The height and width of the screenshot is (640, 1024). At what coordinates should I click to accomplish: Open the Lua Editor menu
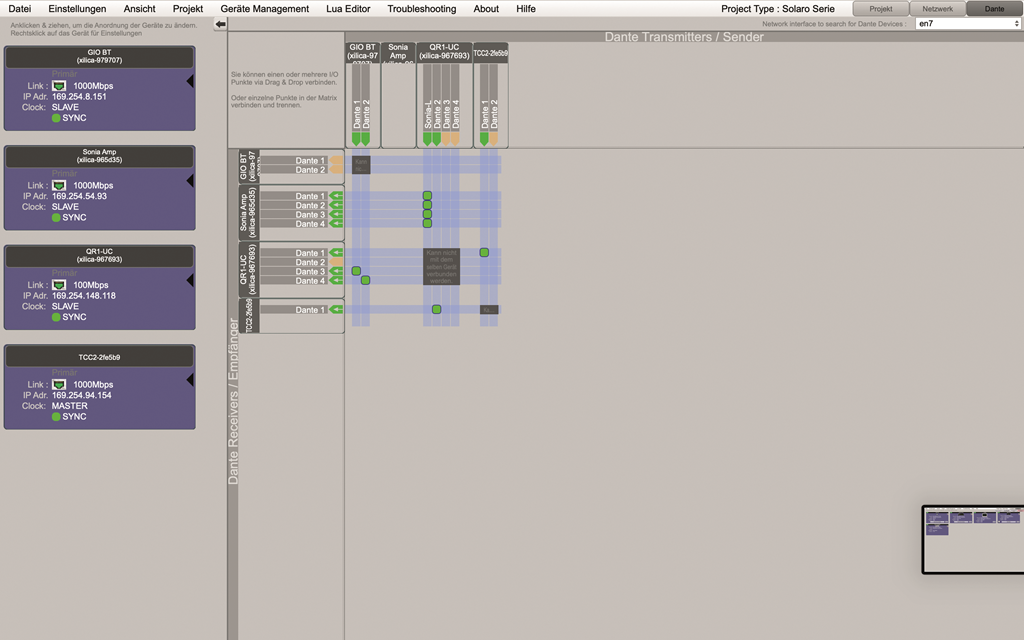(348, 8)
